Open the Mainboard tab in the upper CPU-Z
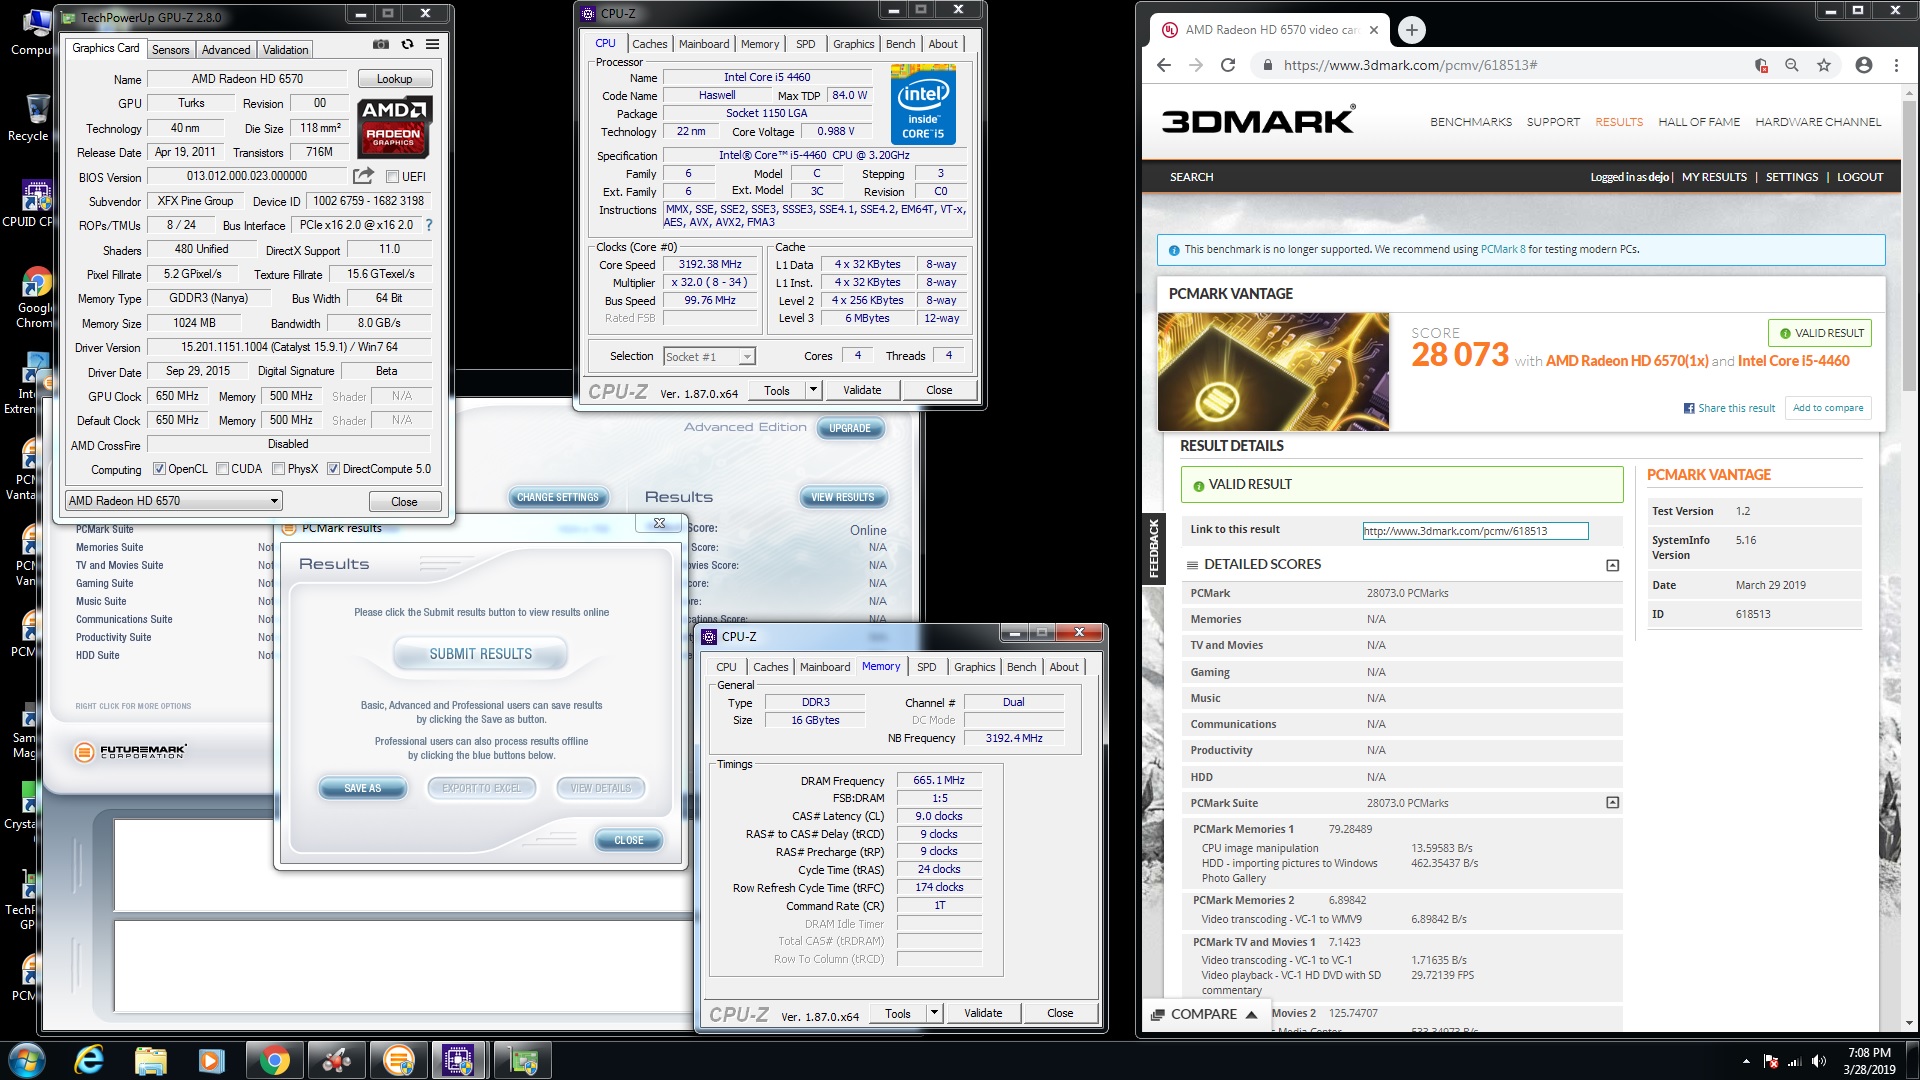Screen dimensions: 1920x1080 (x=704, y=44)
